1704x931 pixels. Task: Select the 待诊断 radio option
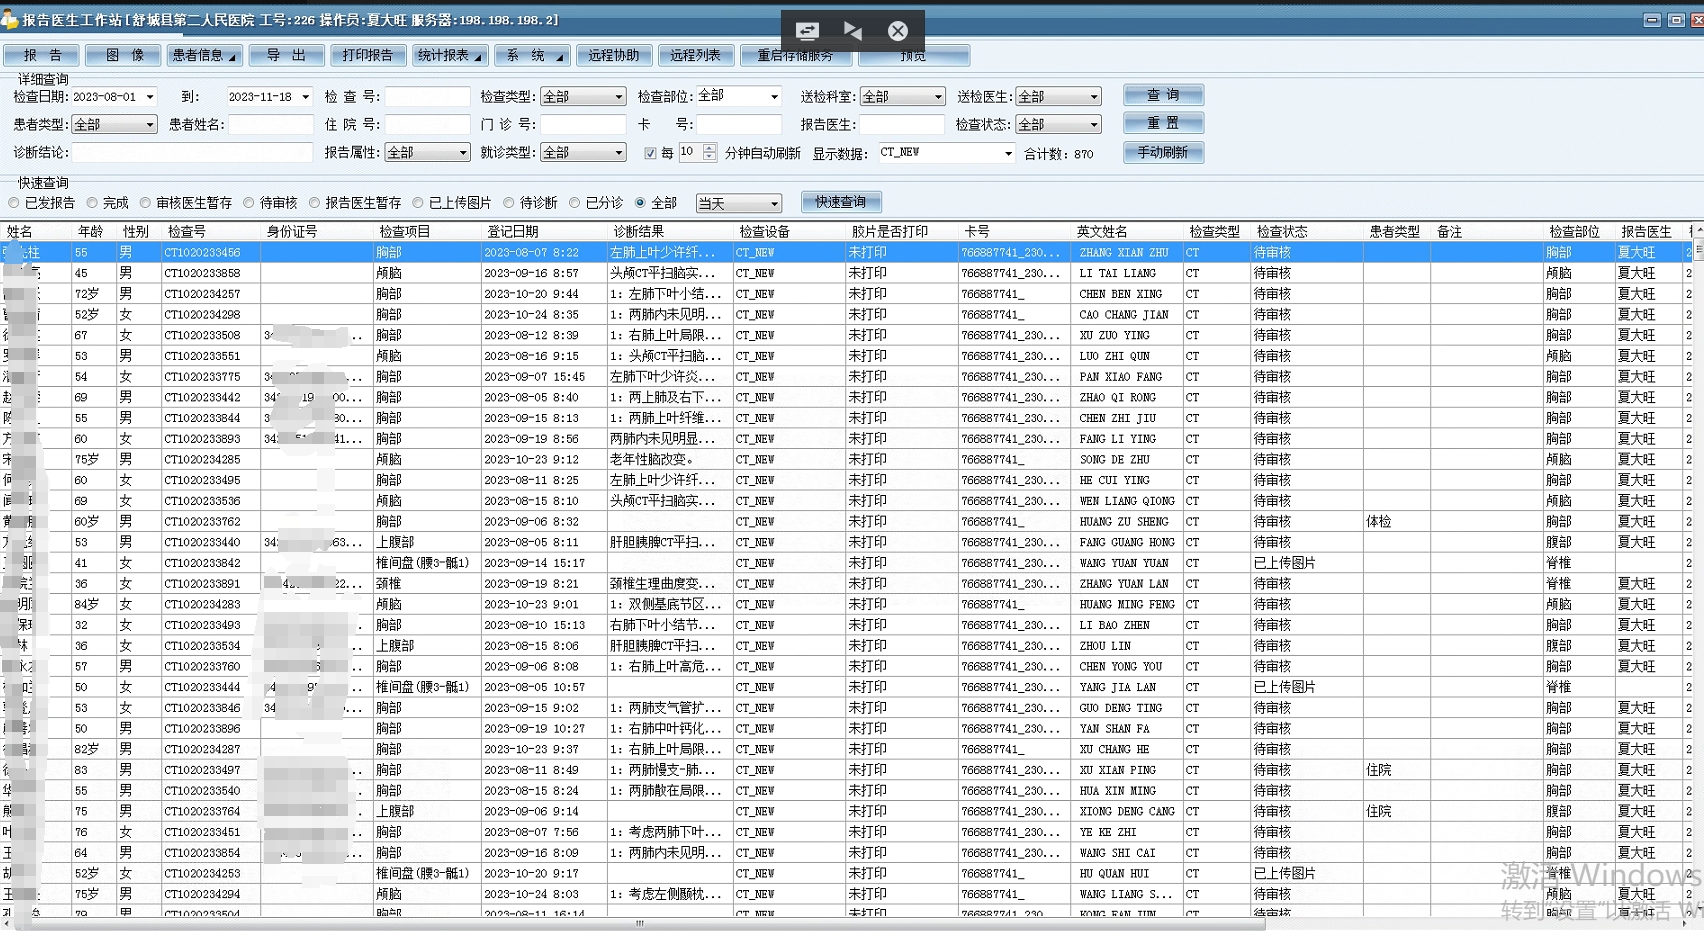(508, 203)
